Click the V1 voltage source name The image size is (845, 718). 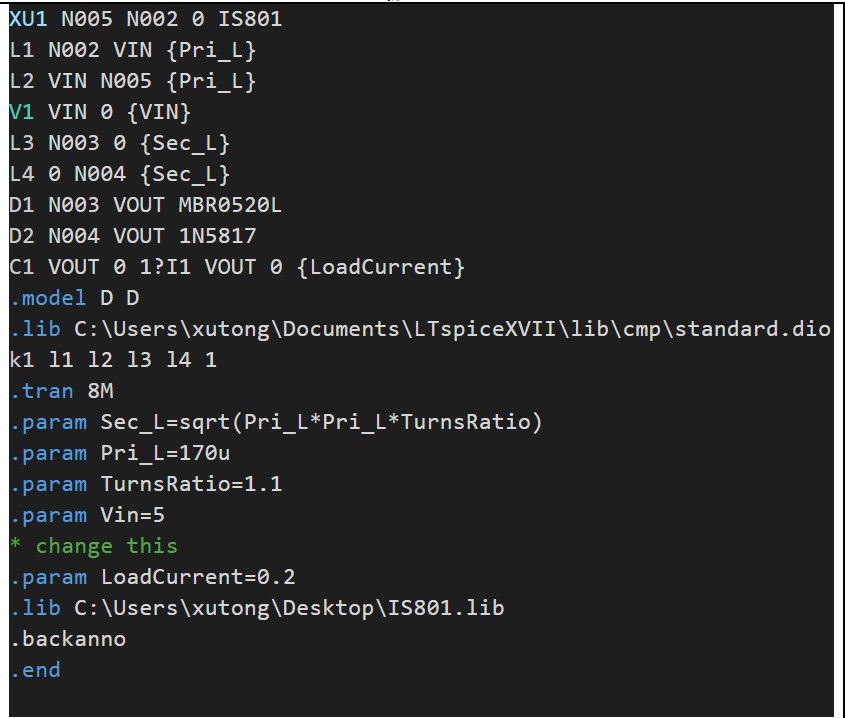[x=21, y=111]
